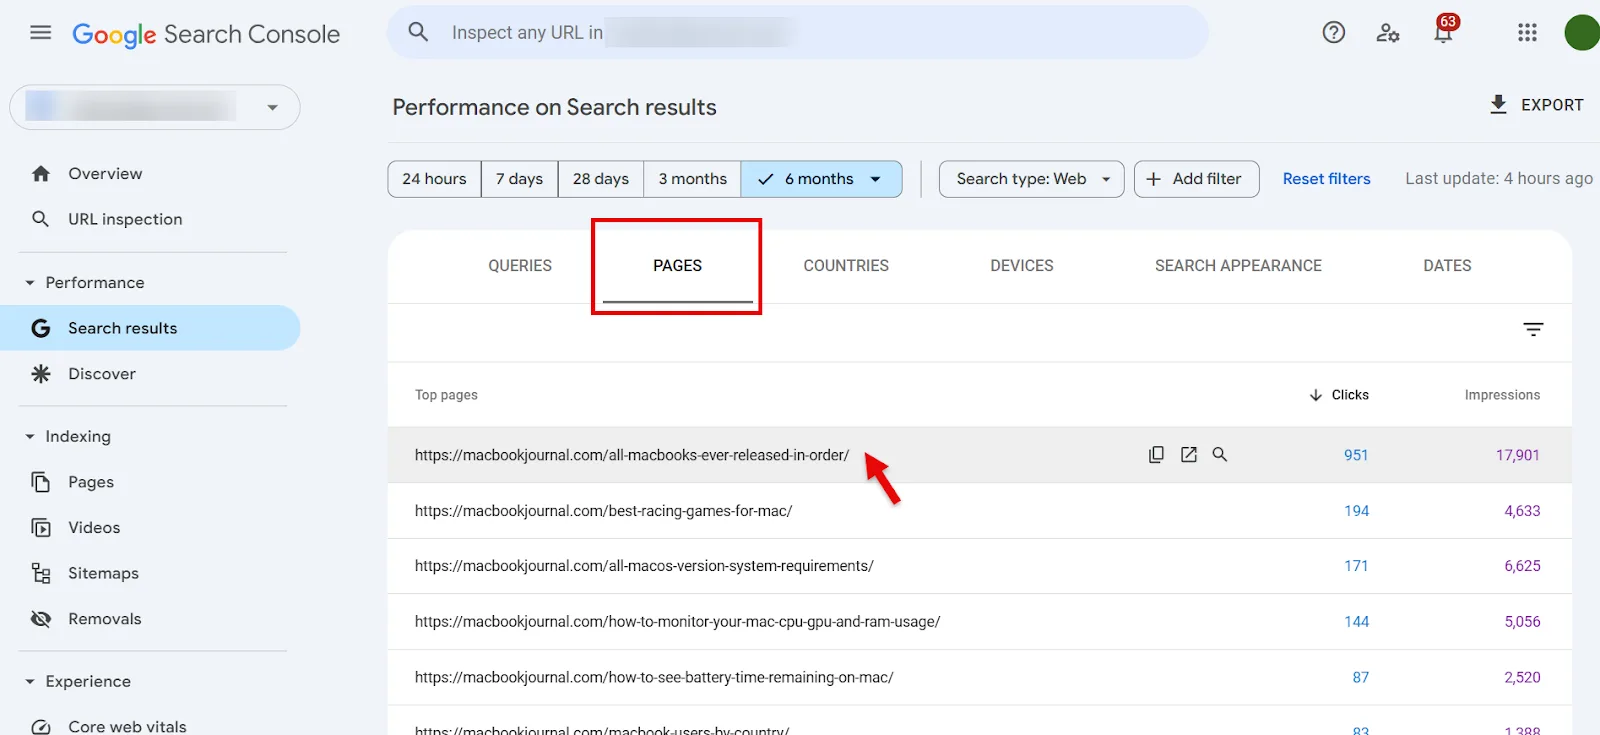Click the 194 clicks value

(x=1356, y=511)
